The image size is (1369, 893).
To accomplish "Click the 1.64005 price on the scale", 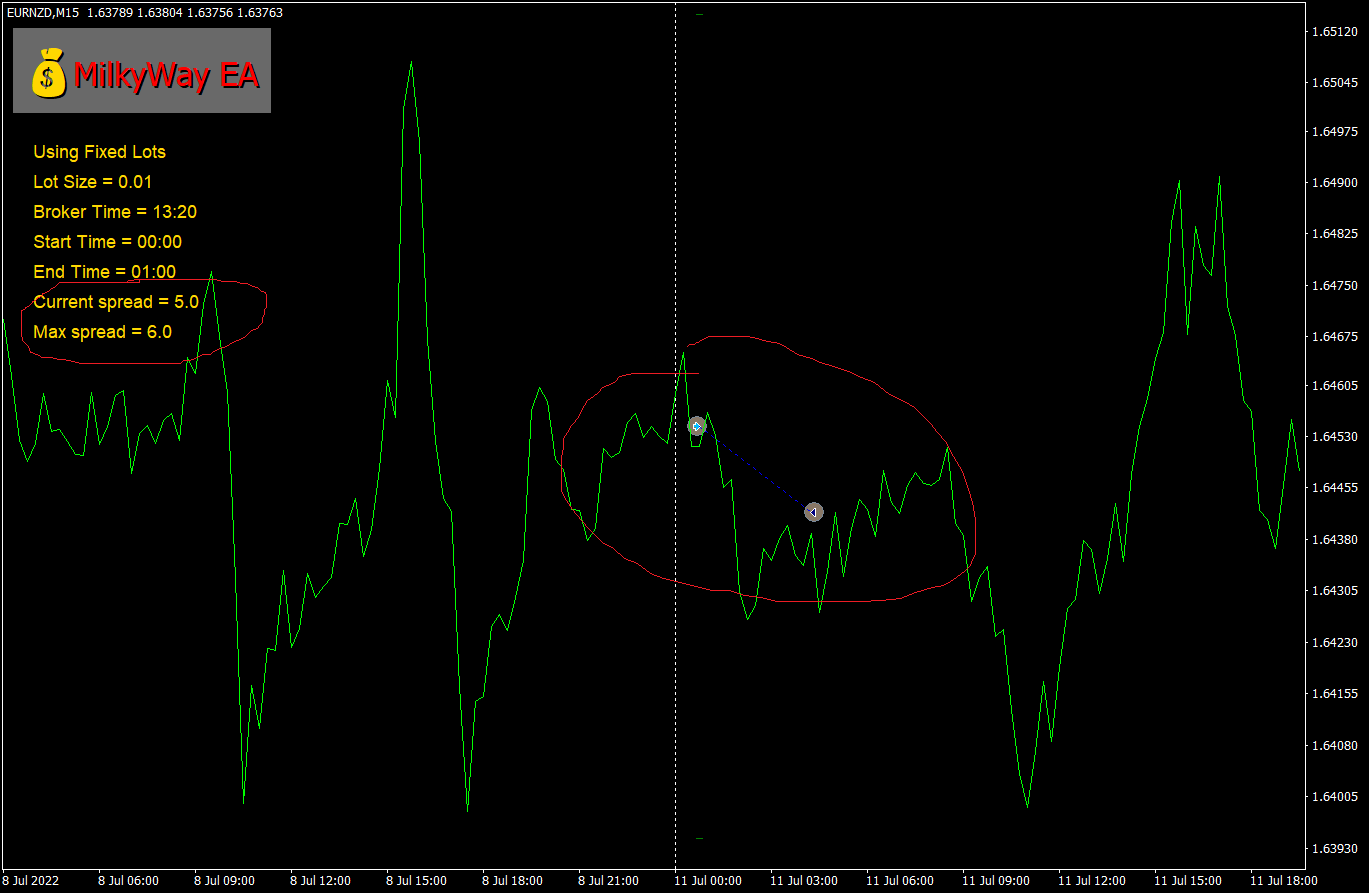I will pos(1337,797).
